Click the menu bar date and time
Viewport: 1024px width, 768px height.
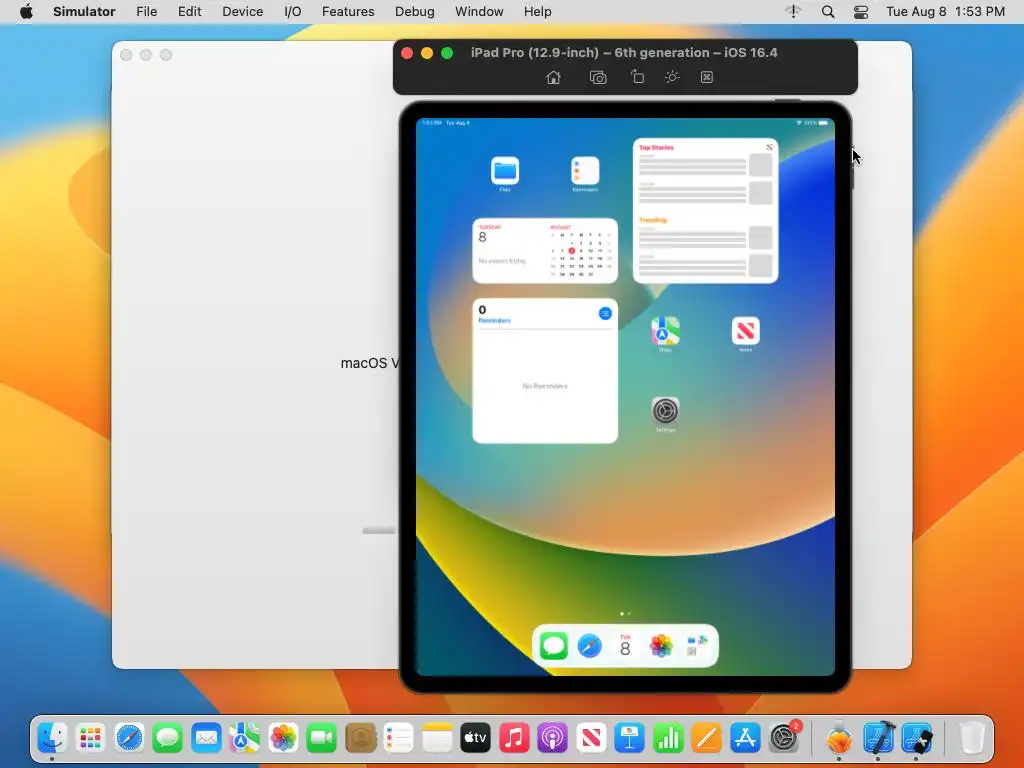[945, 12]
